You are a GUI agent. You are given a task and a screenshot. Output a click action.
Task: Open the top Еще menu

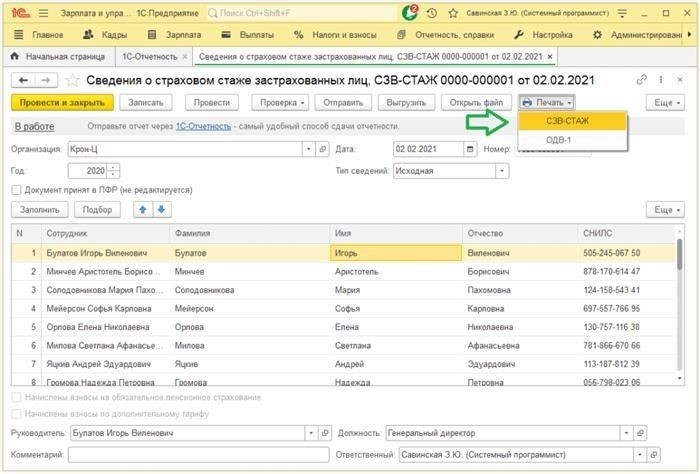(665, 103)
